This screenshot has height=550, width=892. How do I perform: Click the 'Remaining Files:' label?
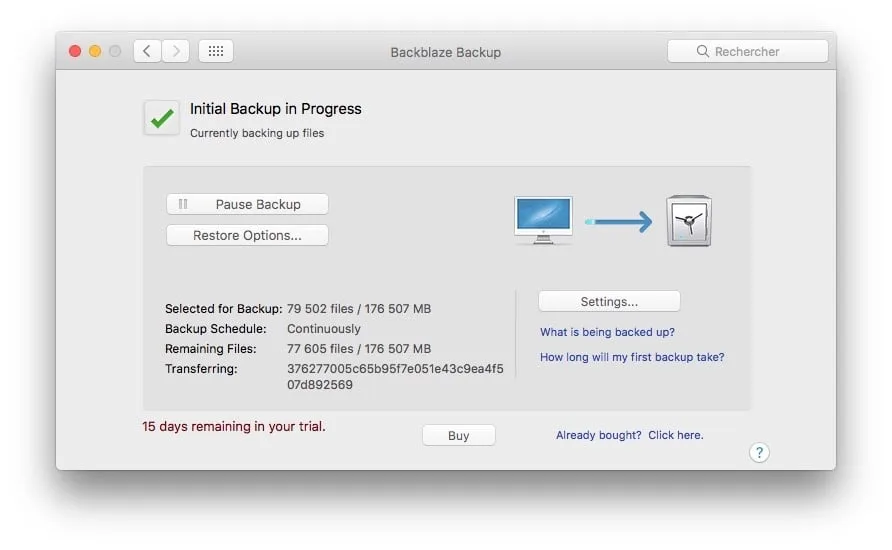(x=210, y=349)
